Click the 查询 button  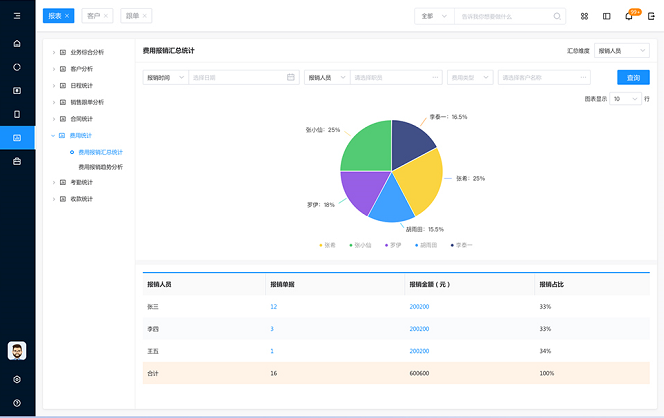(632, 77)
